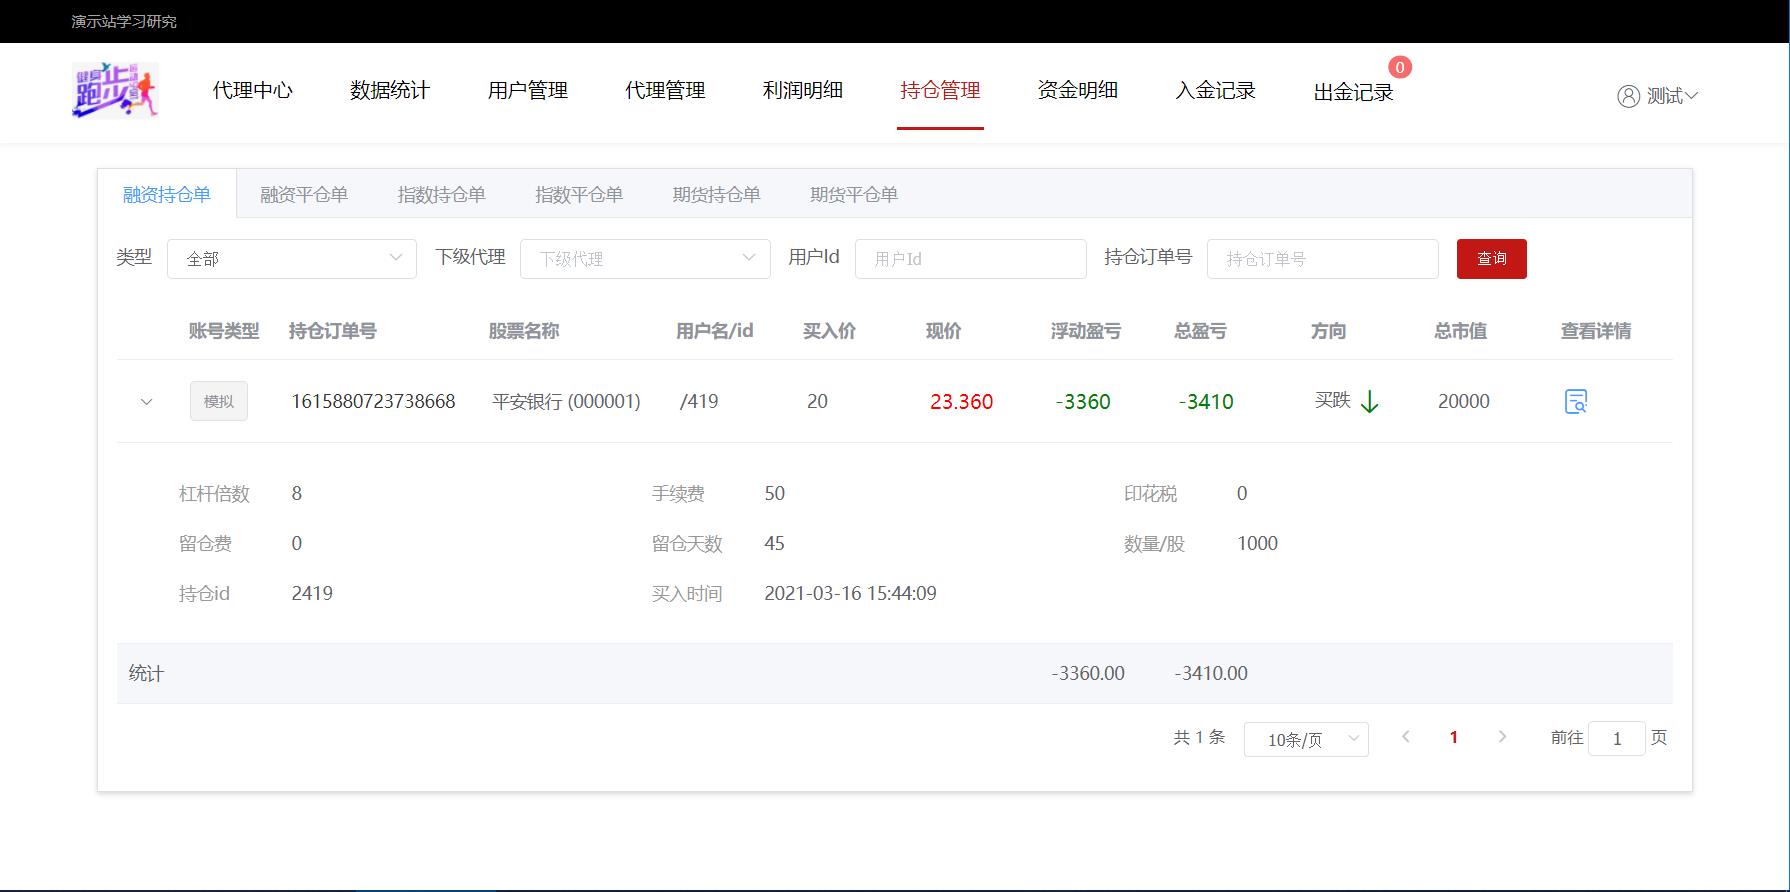This screenshot has width=1790, height=892.
Task: Click stock name 平安银行 (000001)
Action: (x=566, y=401)
